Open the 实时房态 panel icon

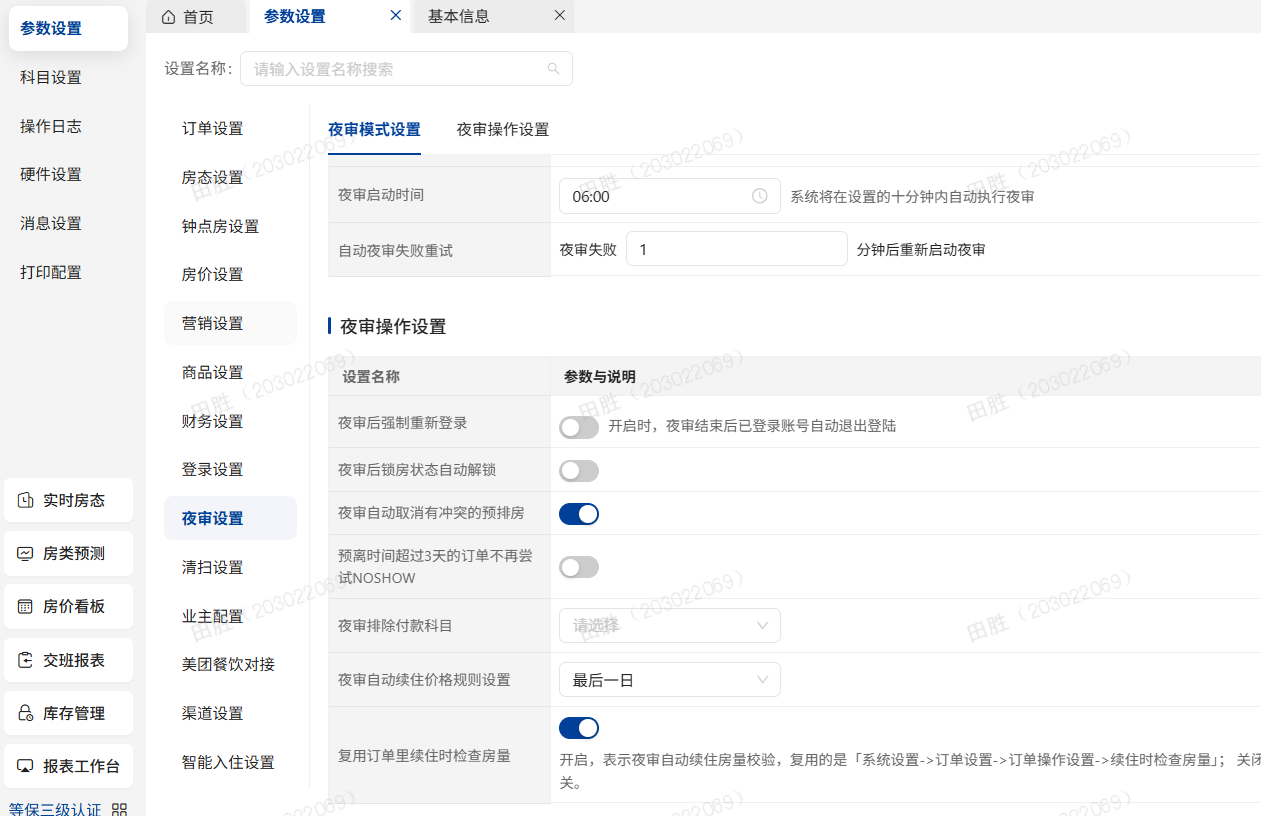[x=25, y=499]
